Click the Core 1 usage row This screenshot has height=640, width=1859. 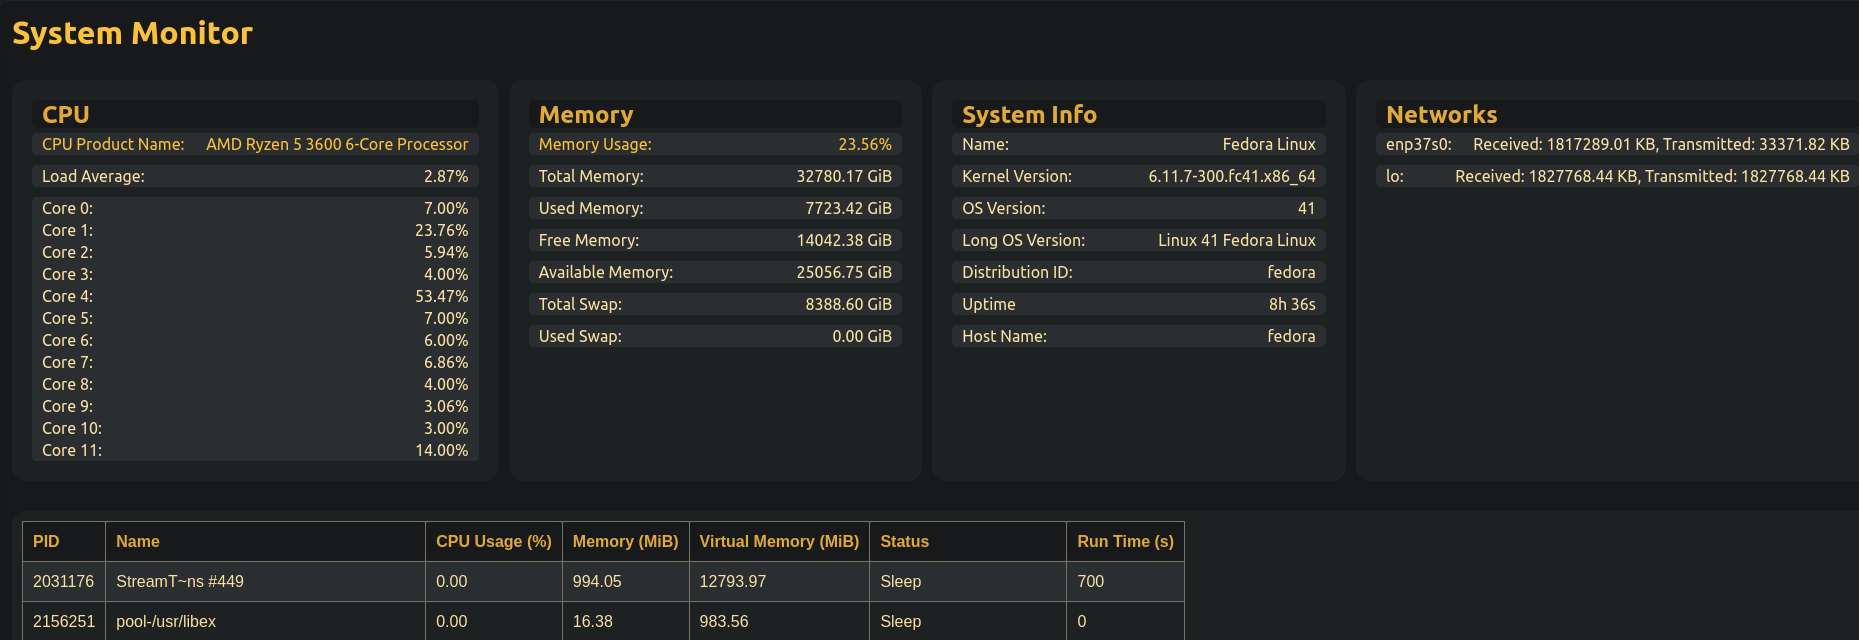click(255, 230)
